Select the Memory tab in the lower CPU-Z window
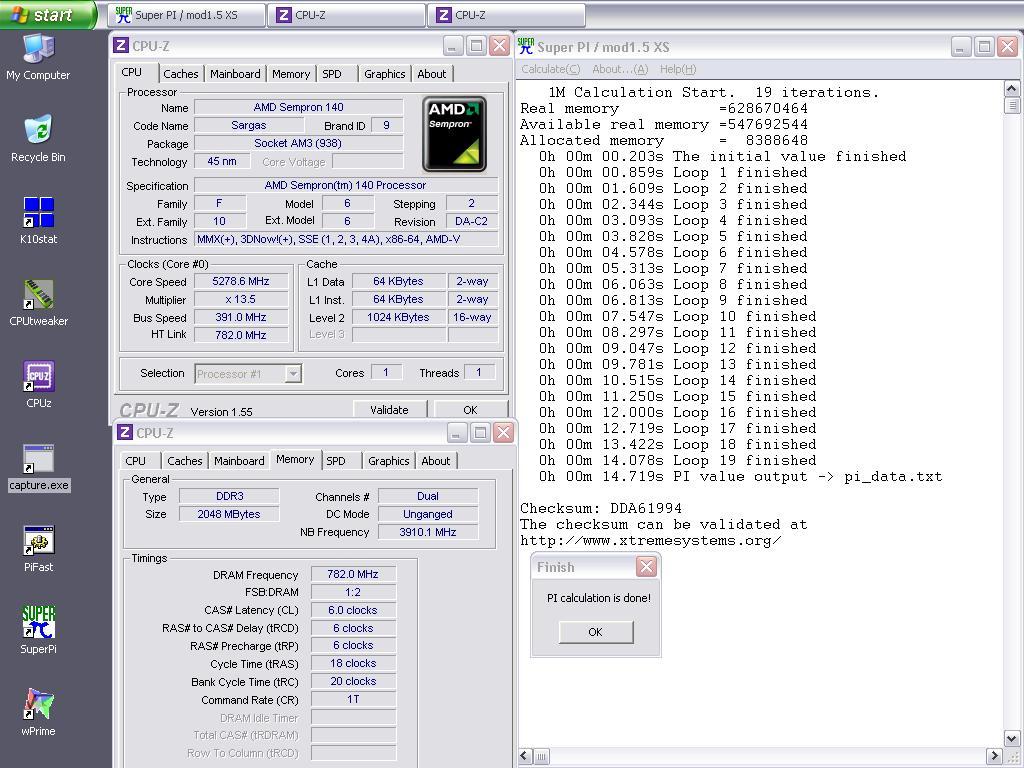Image resolution: width=1024 pixels, height=768 pixels. [295, 459]
